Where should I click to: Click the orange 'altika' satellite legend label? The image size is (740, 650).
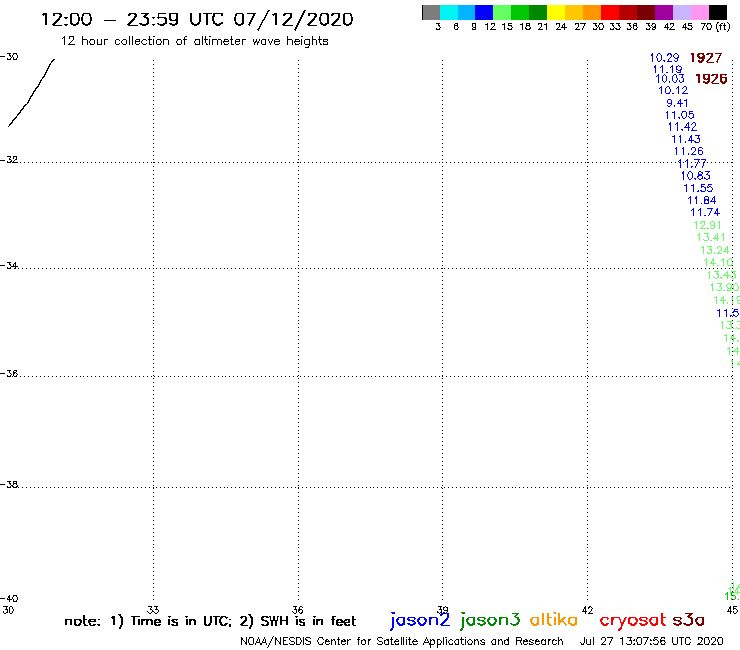[554, 619]
